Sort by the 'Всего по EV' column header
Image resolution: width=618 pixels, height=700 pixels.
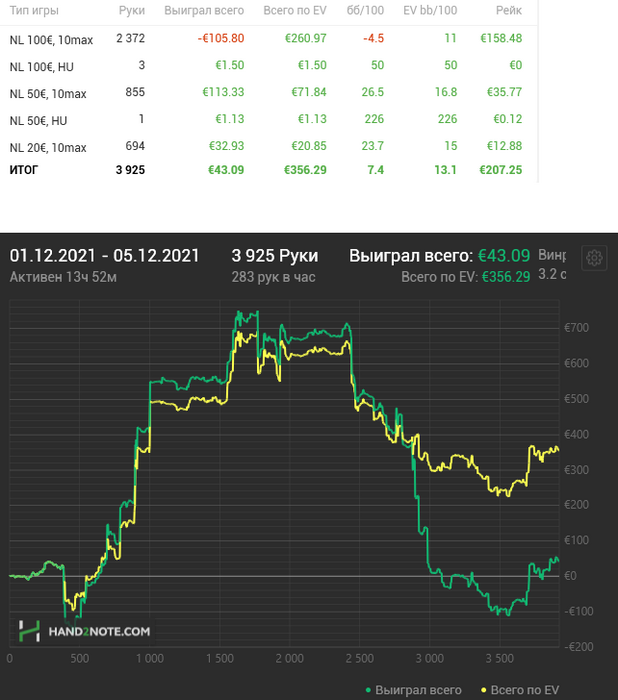click(x=295, y=10)
